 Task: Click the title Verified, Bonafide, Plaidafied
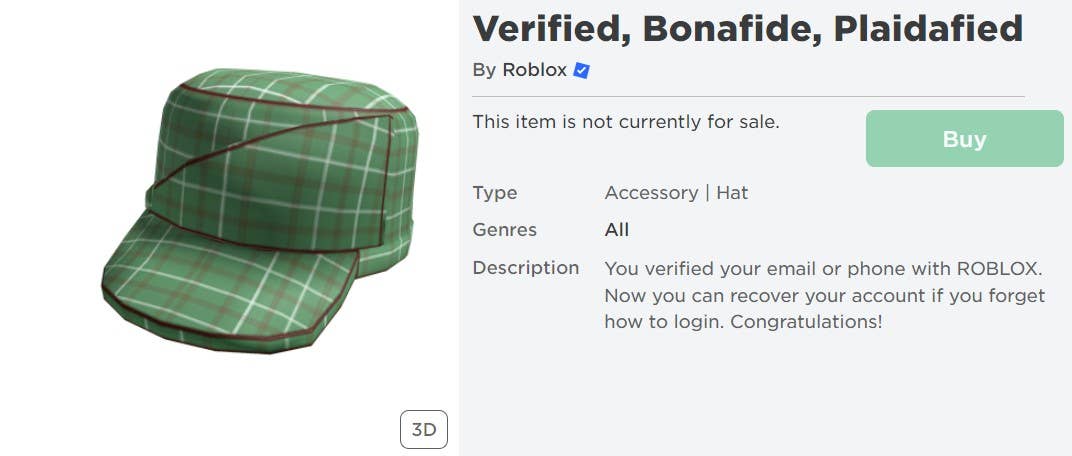pyautogui.click(x=747, y=28)
